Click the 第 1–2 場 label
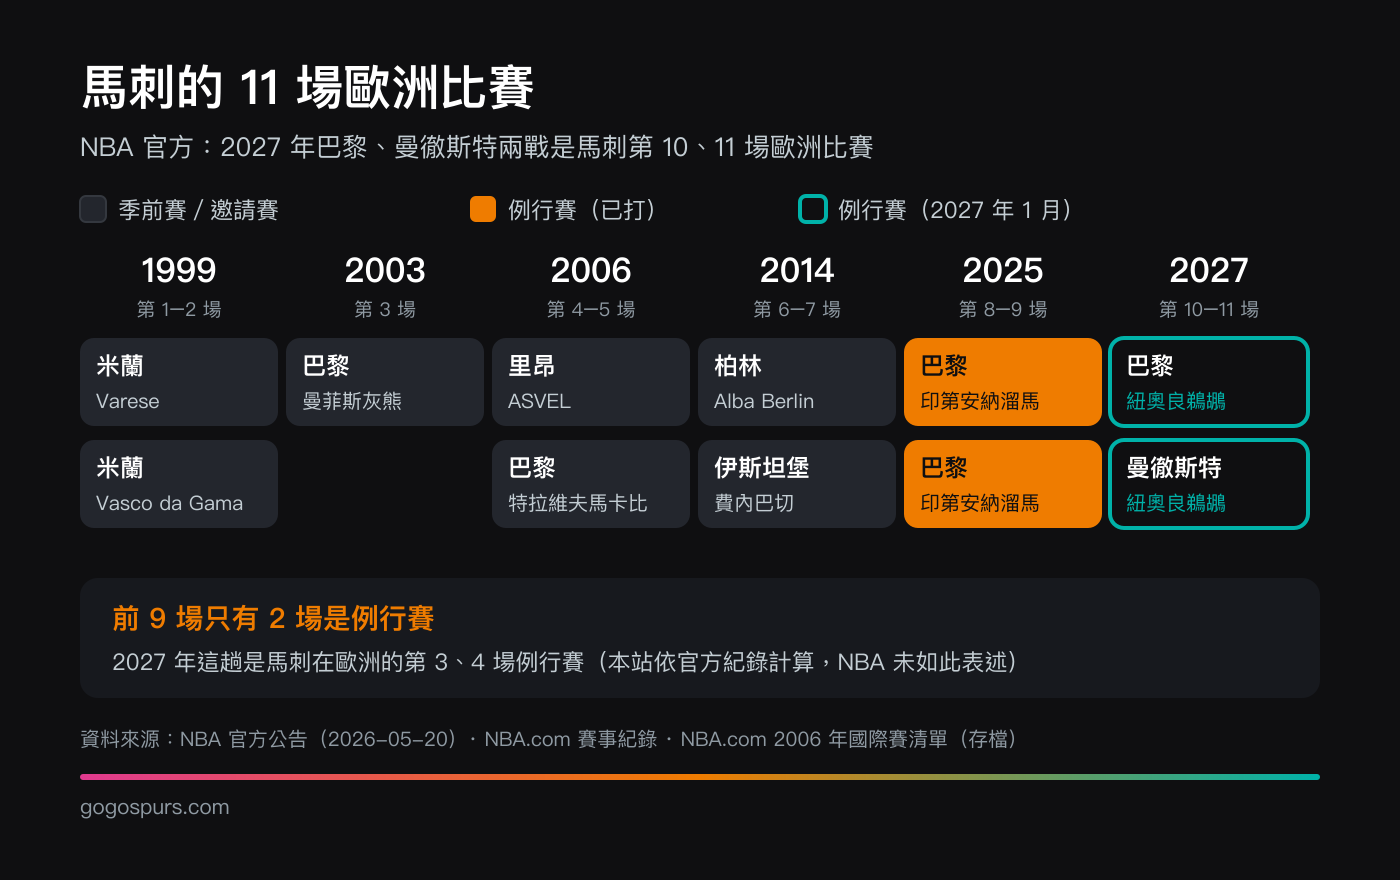This screenshot has height=880, width=1400. [x=179, y=310]
